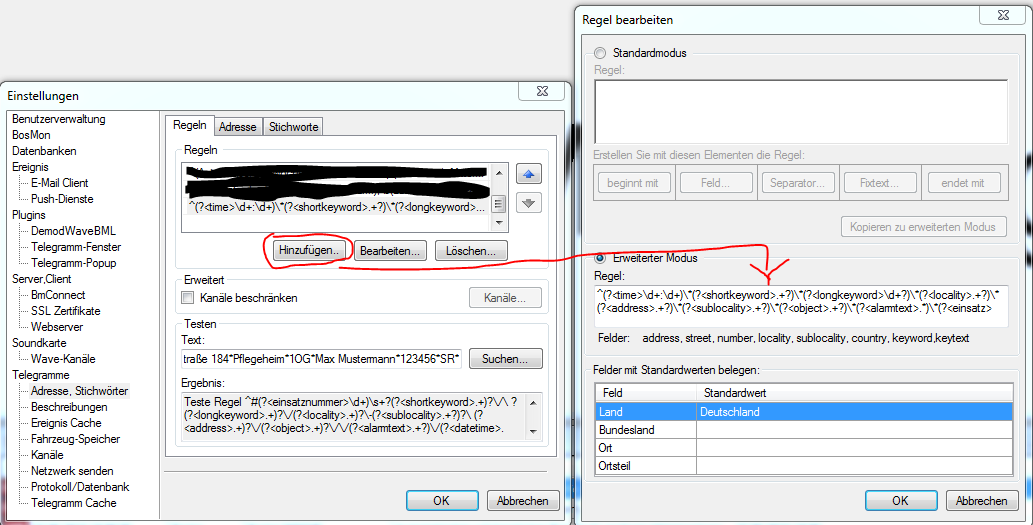The image size is (1033, 525).
Task: Switch to the Adresse tab
Action: (x=238, y=127)
